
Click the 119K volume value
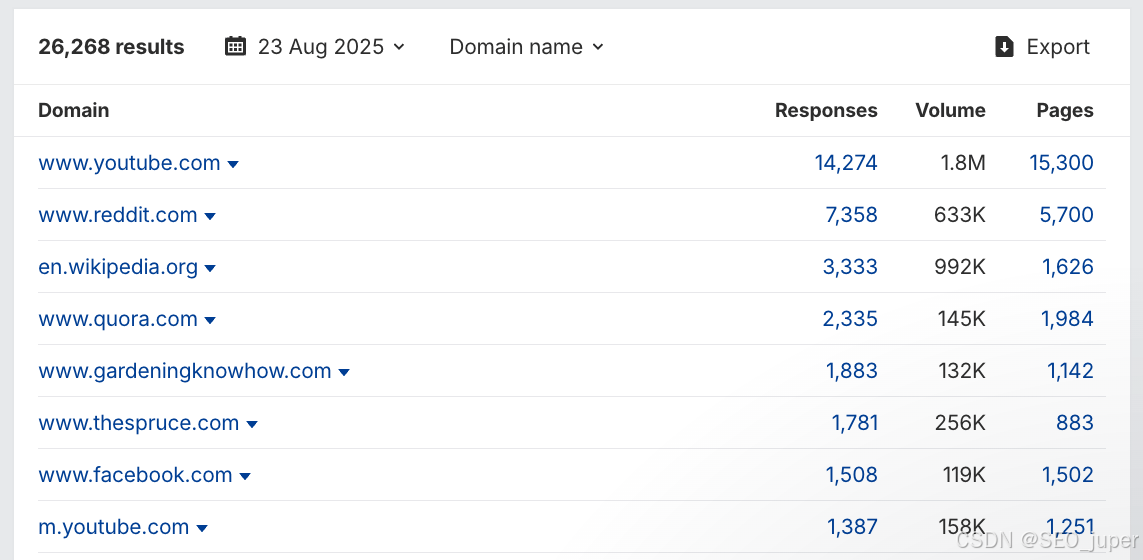[963, 475]
